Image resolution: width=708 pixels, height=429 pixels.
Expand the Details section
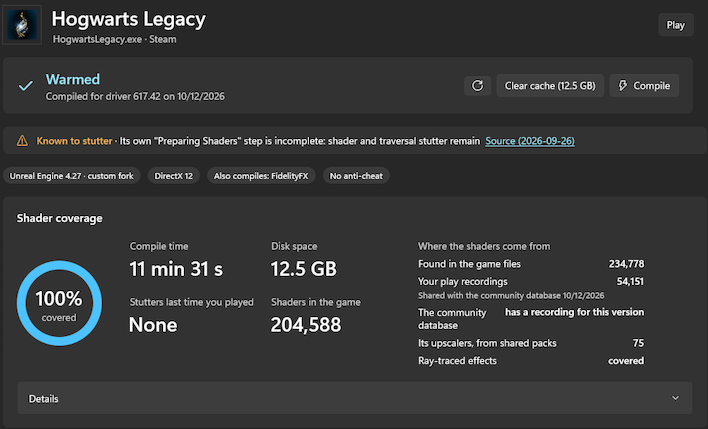pos(354,398)
